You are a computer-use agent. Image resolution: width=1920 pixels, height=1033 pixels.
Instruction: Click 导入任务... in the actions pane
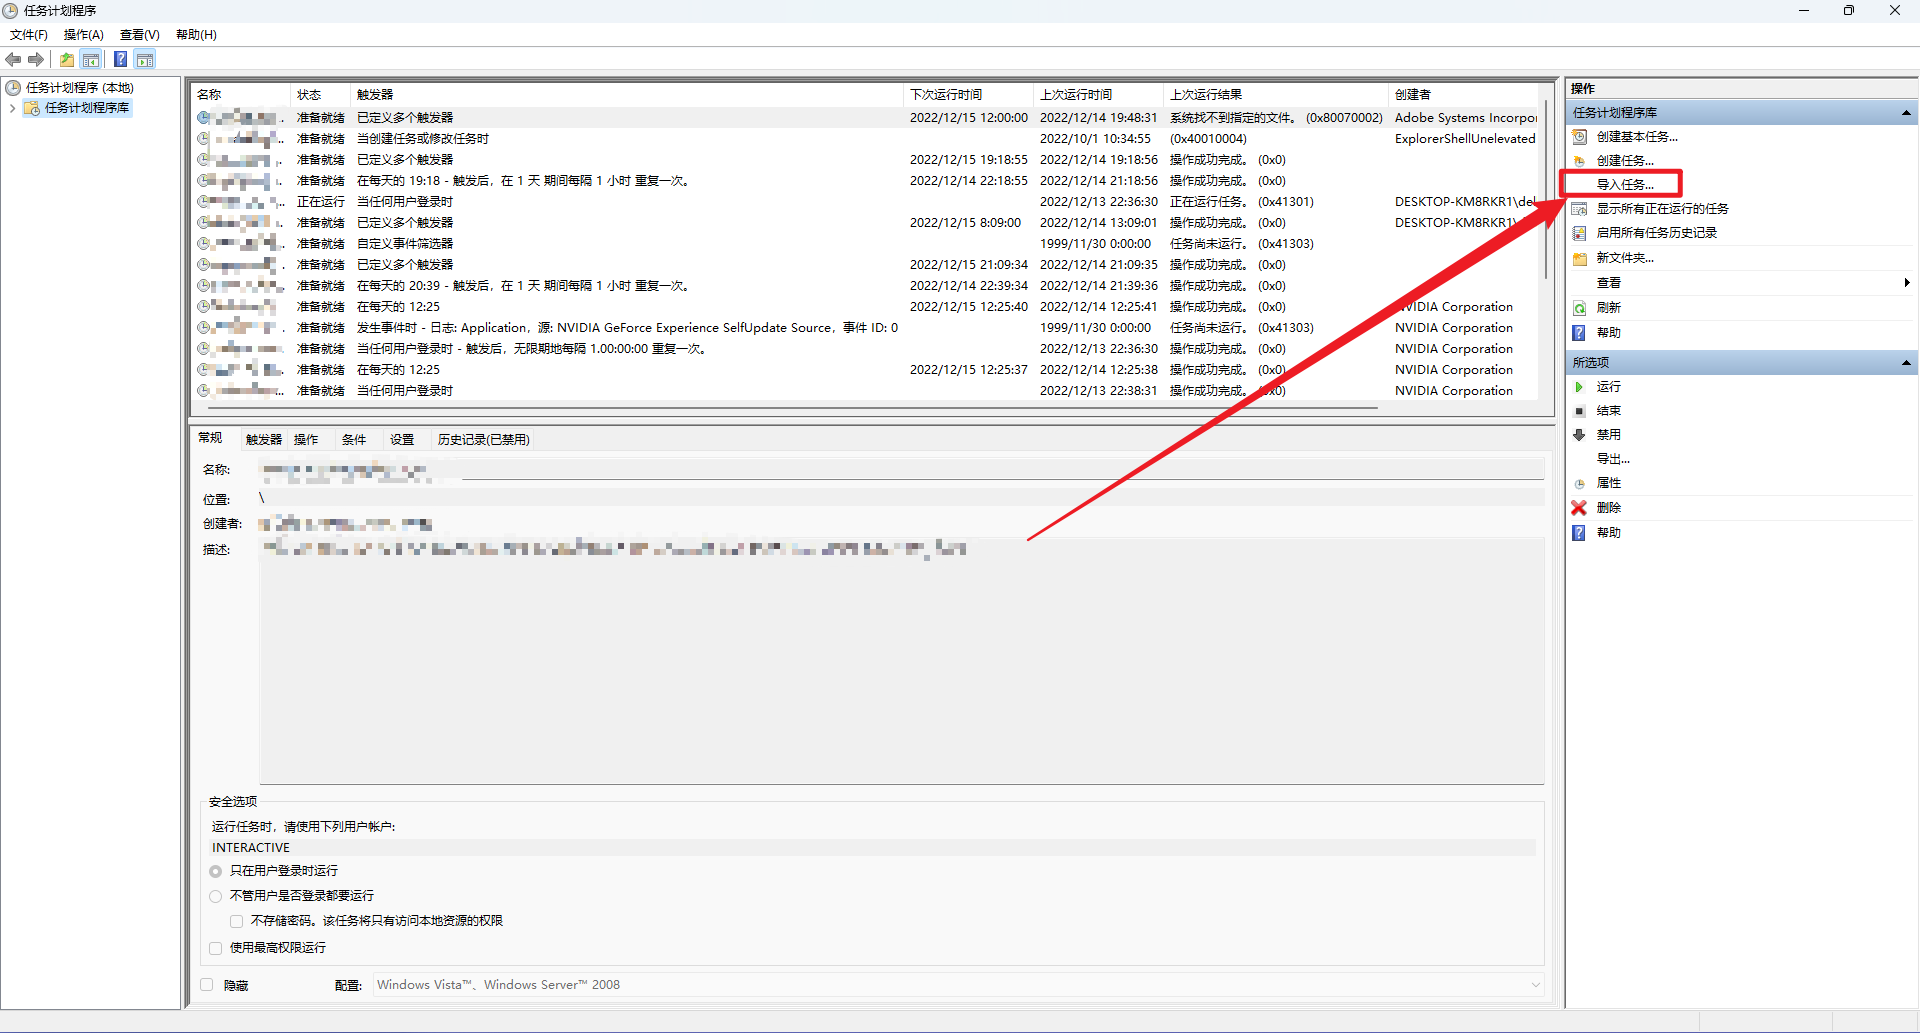tap(1625, 185)
